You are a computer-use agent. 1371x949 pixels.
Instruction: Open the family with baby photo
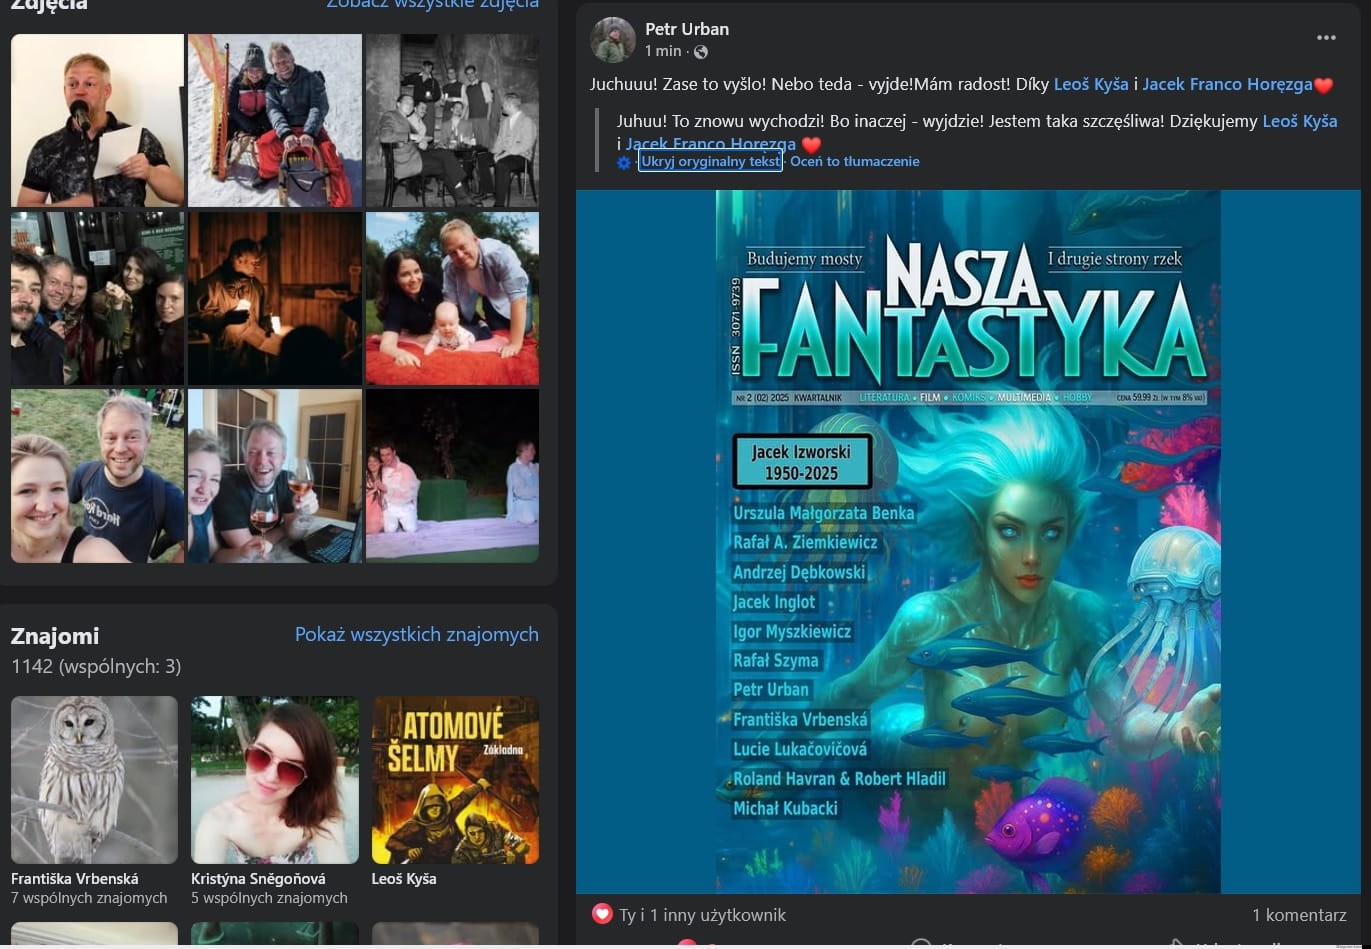click(x=452, y=298)
